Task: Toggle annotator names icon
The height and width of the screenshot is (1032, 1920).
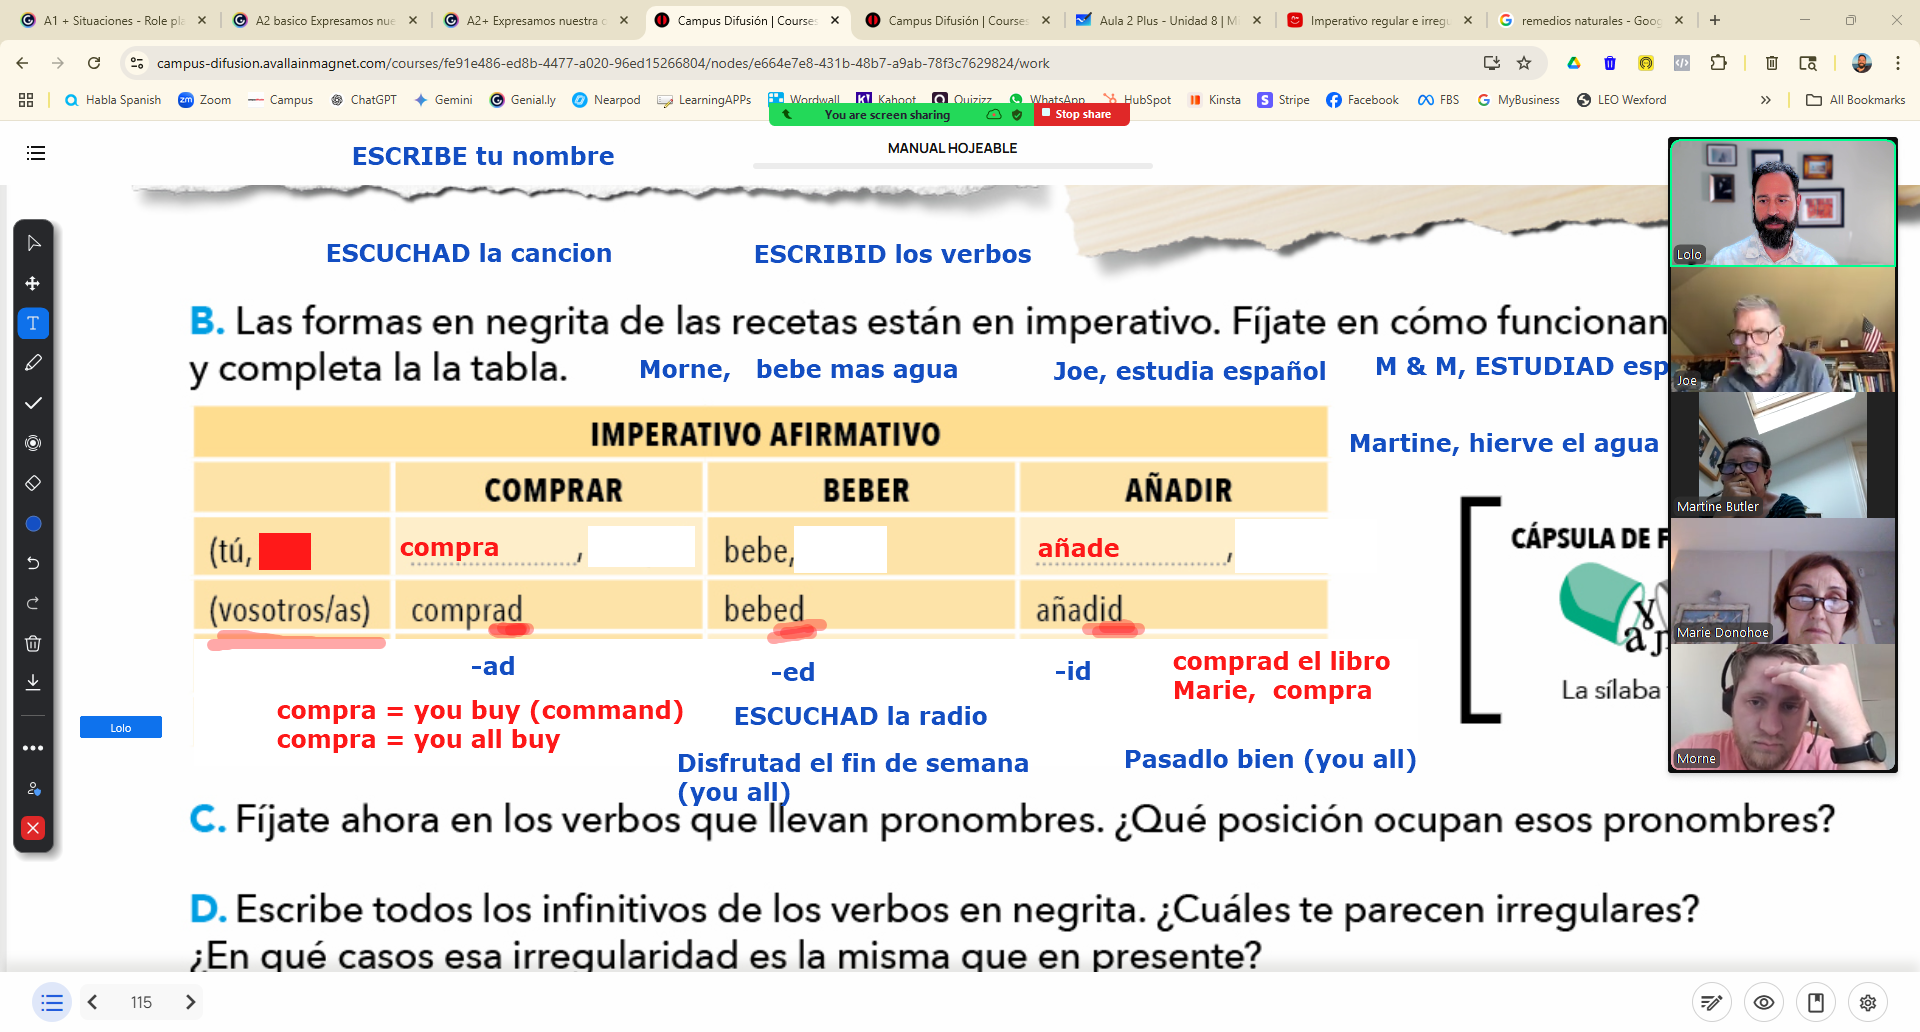Action: [33, 788]
